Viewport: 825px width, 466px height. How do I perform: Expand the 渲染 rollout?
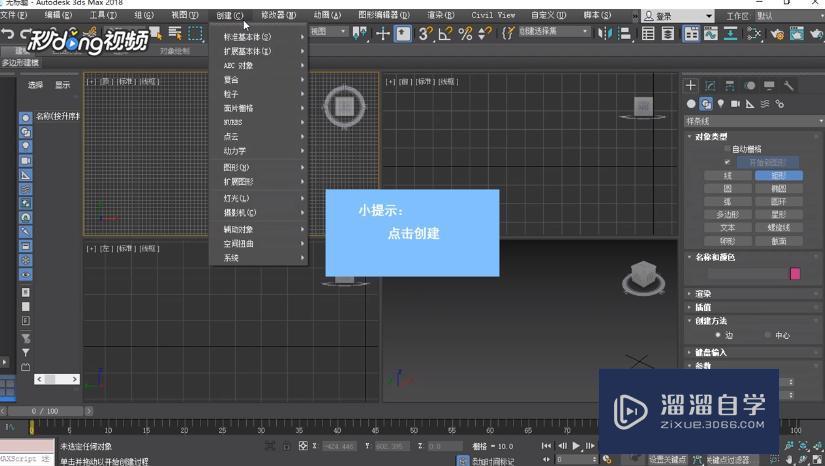point(703,294)
